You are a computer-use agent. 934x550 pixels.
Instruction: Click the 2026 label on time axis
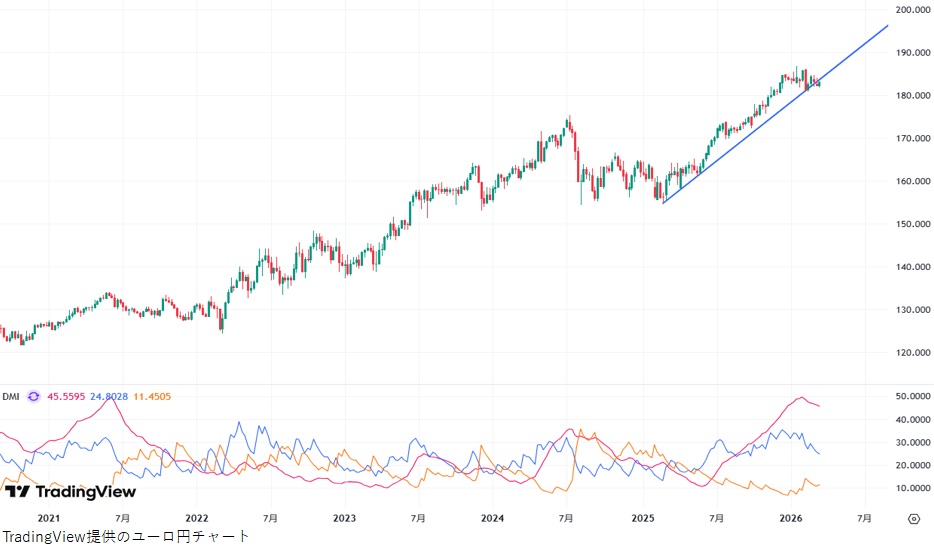(791, 518)
